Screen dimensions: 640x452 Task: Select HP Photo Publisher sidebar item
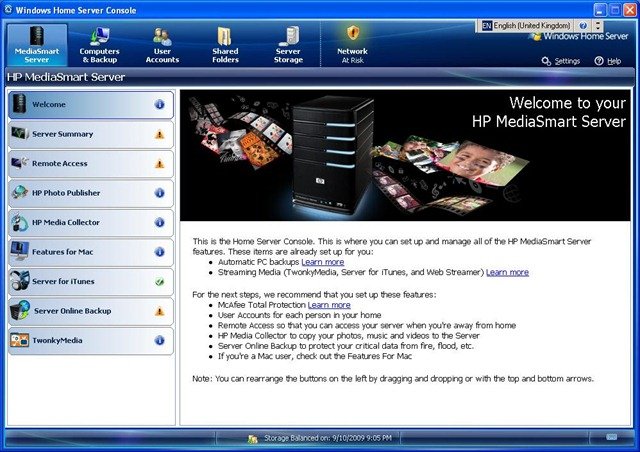[91, 193]
